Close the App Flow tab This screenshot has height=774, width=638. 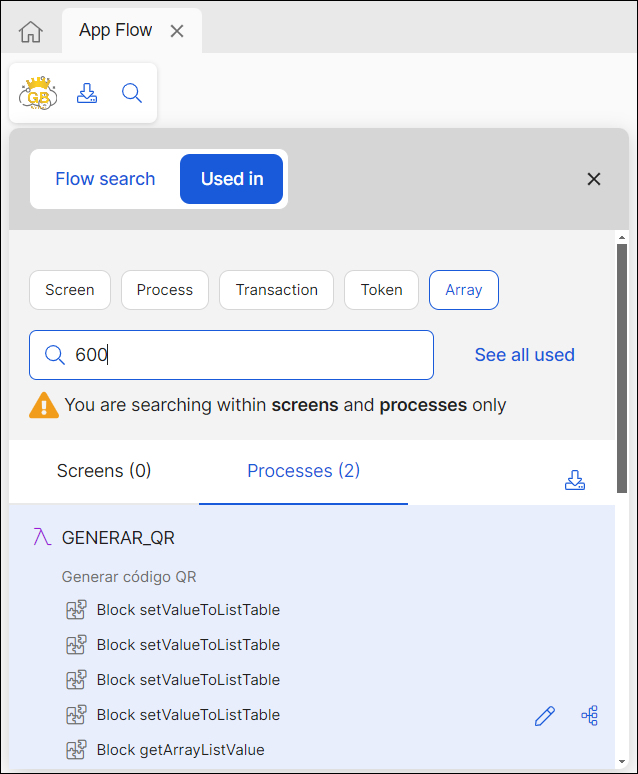(177, 31)
